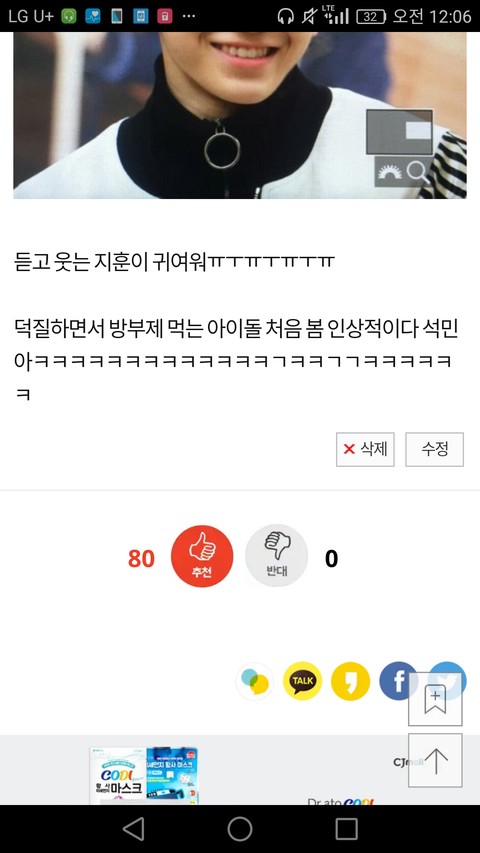480x853 pixels.
Task: Tap the image view-mode overlay box
Action: tap(400, 132)
